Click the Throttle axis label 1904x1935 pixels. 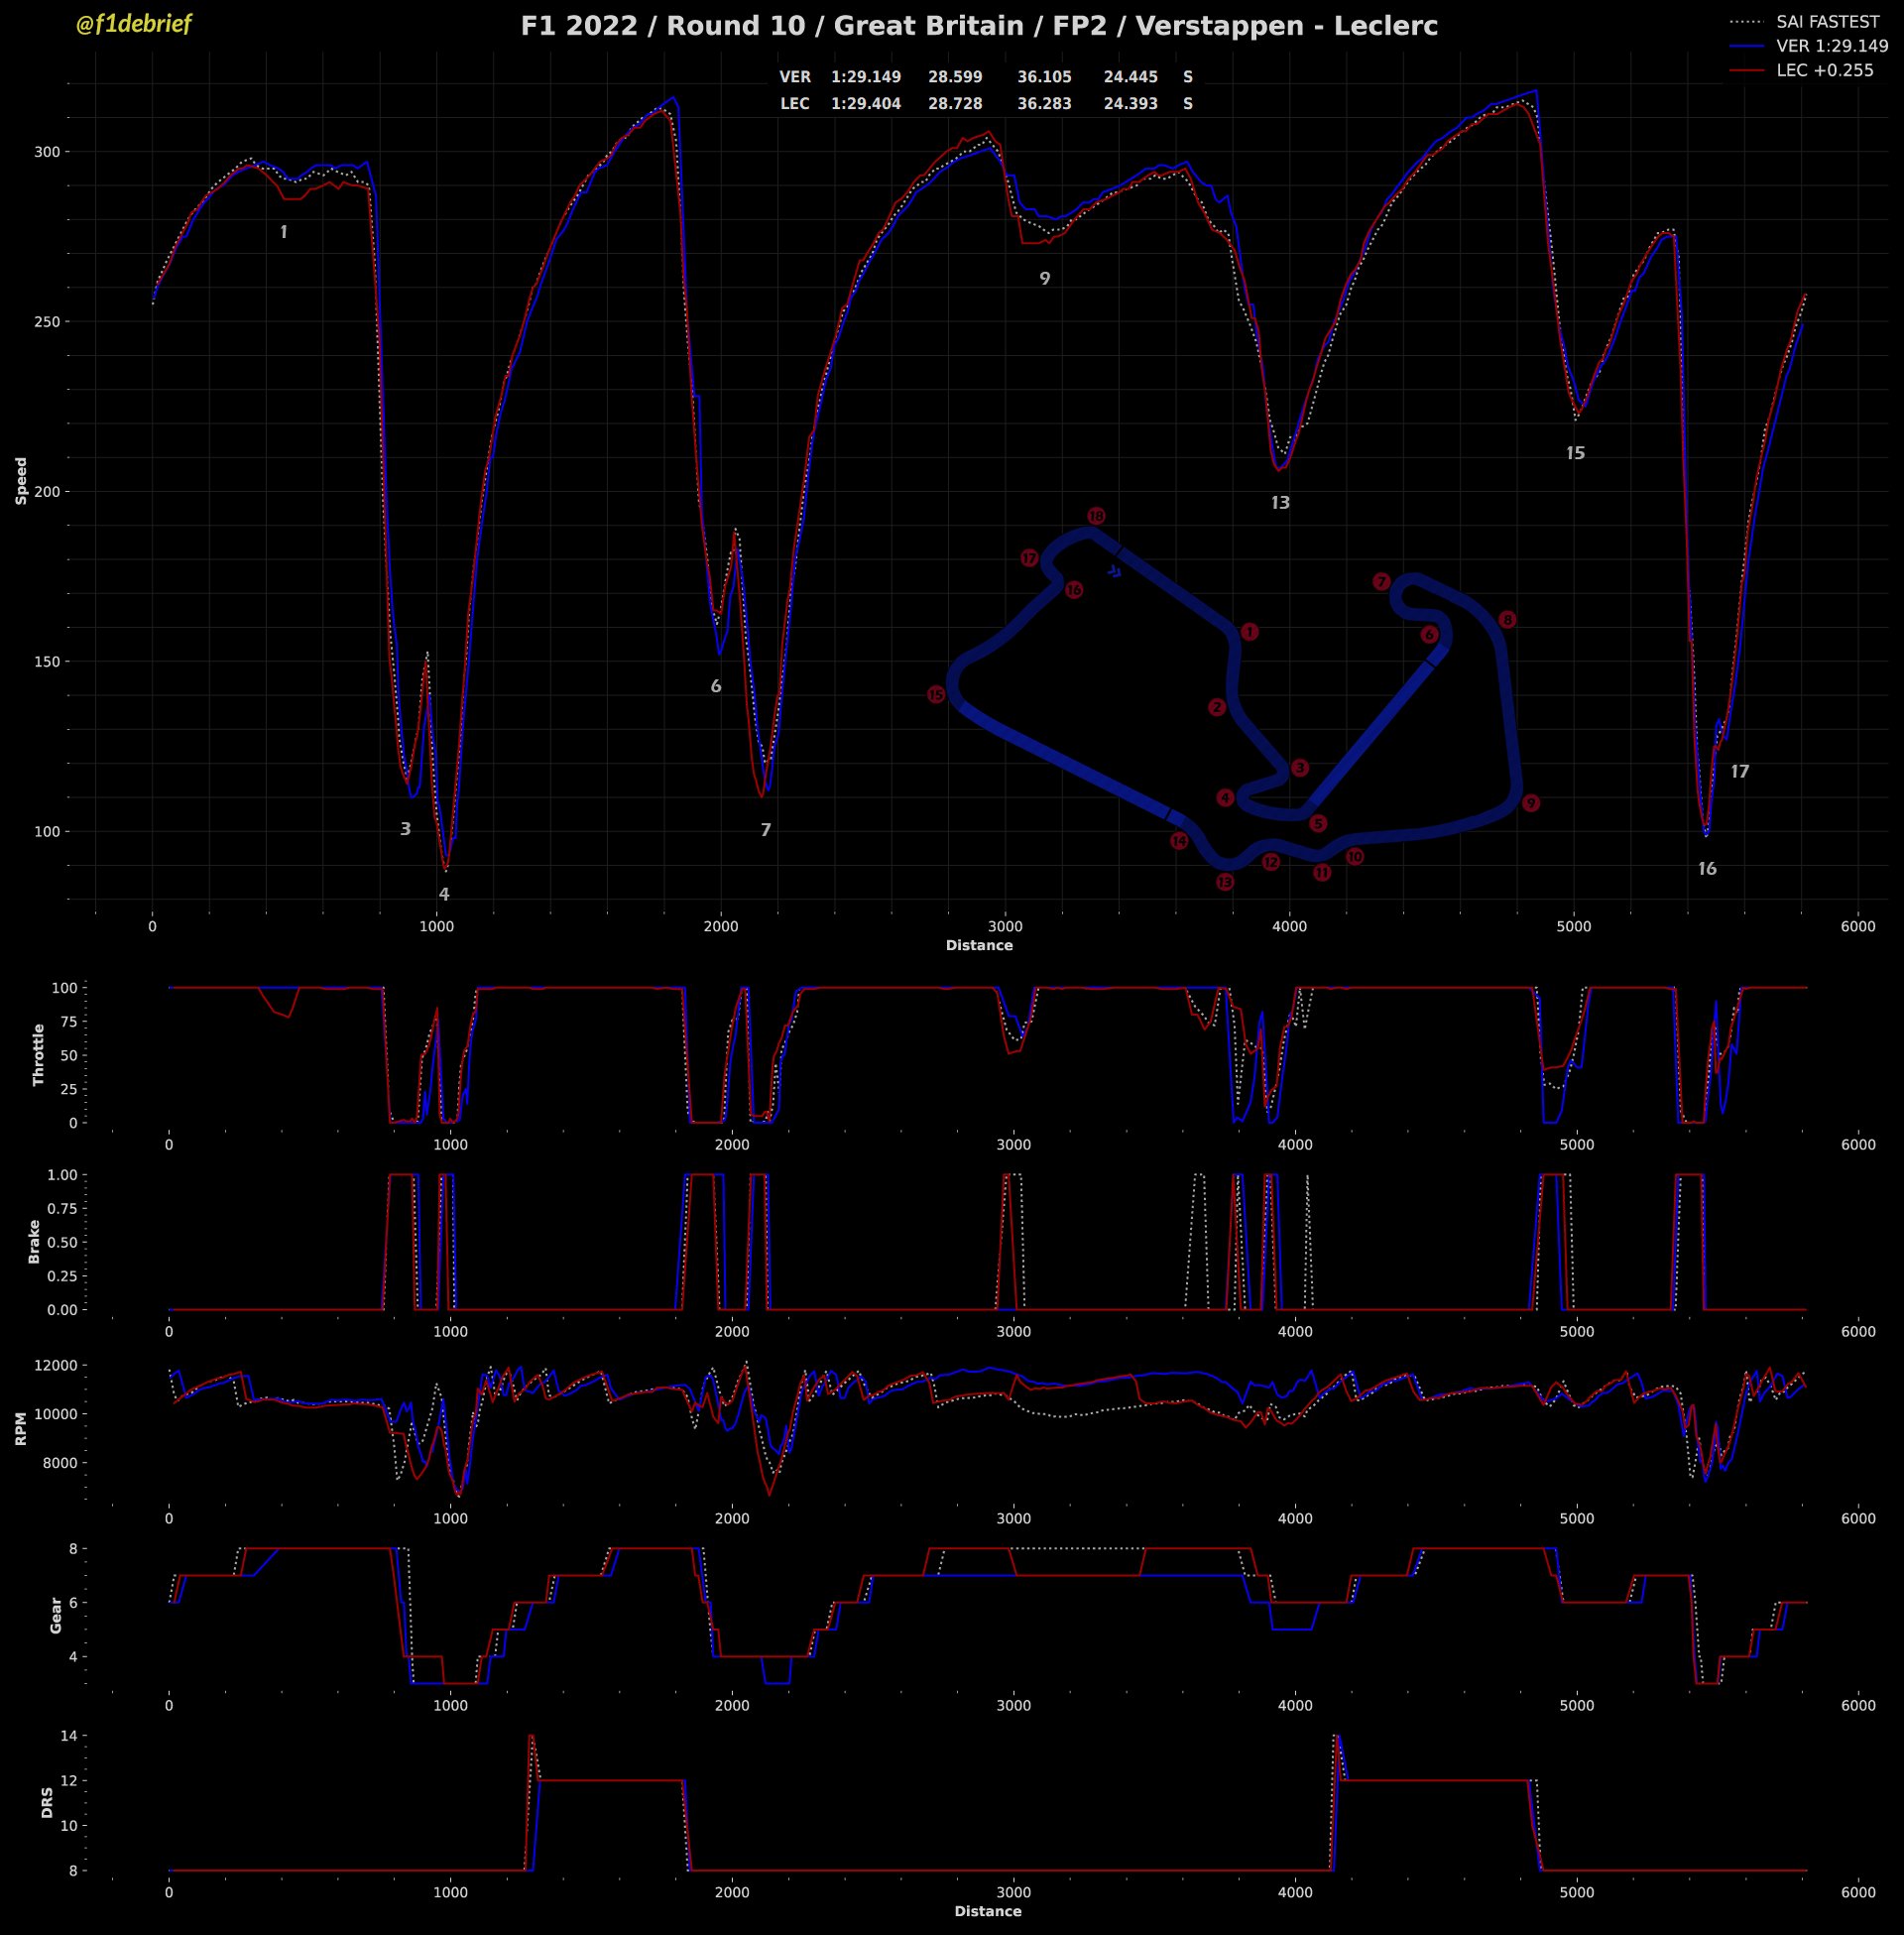(39, 1055)
